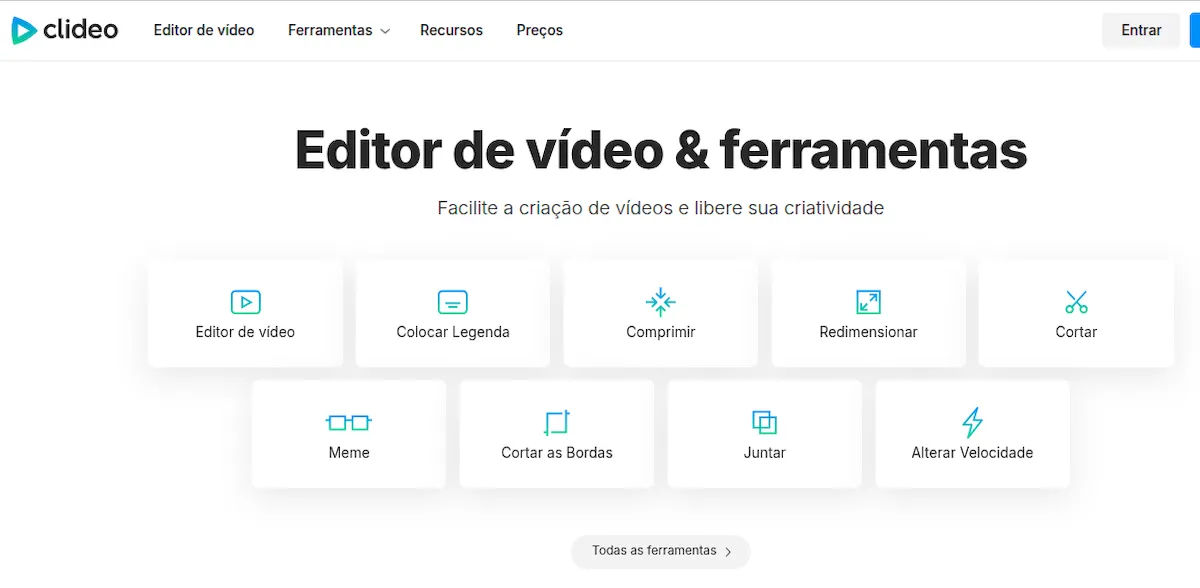
Task: Go to the Preços page
Action: [x=540, y=30]
